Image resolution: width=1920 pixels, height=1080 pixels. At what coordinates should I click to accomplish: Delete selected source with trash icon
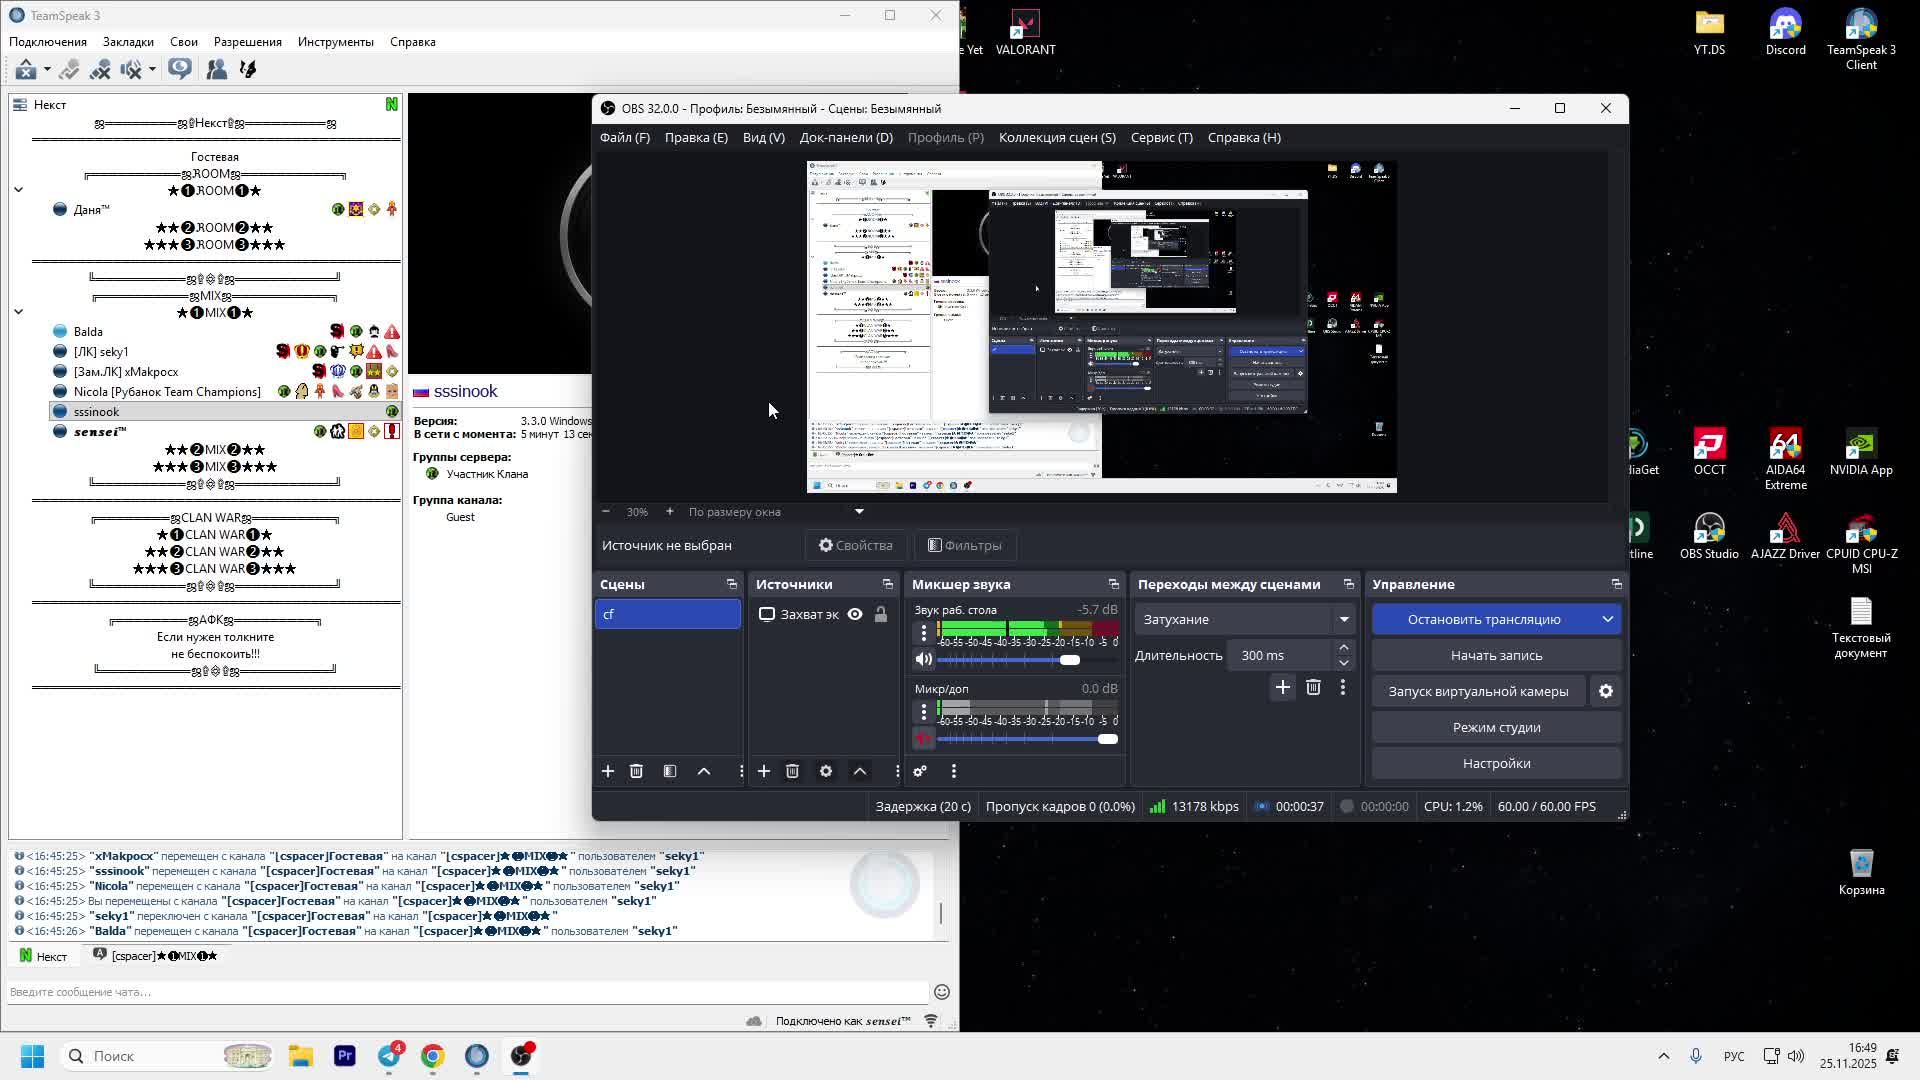click(792, 771)
